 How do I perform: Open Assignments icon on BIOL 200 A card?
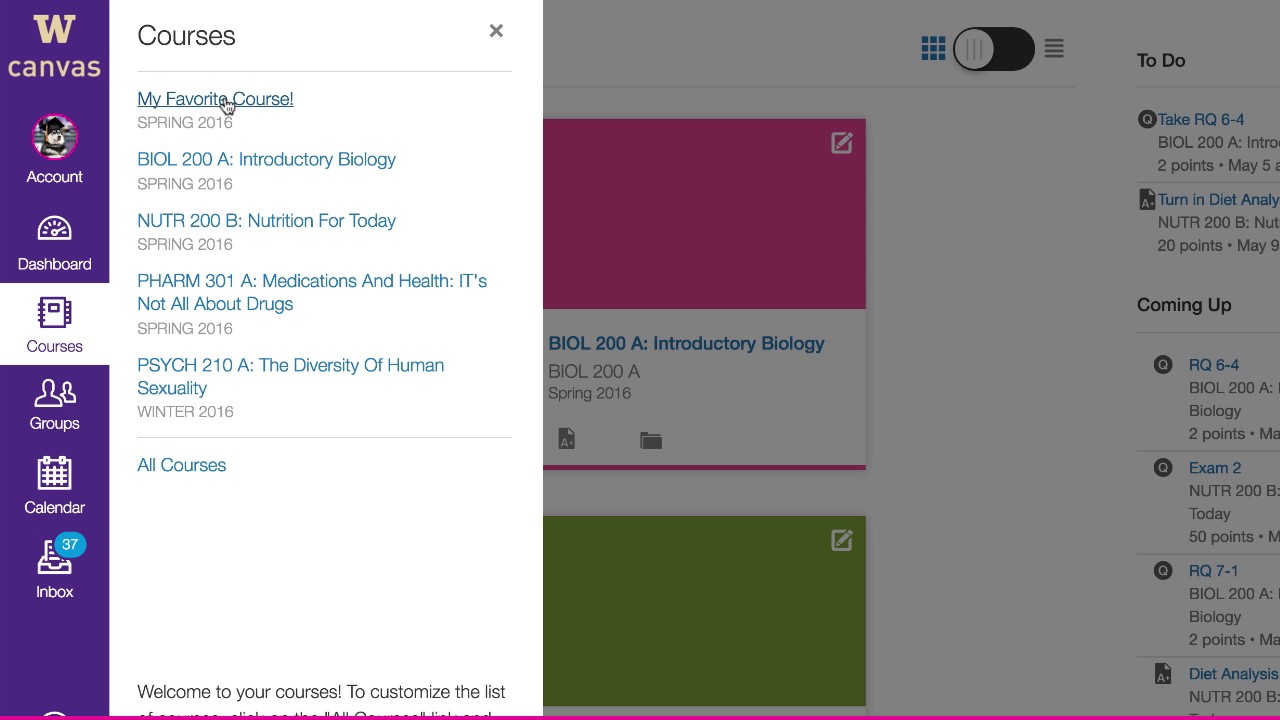pyautogui.click(x=567, y=440)
